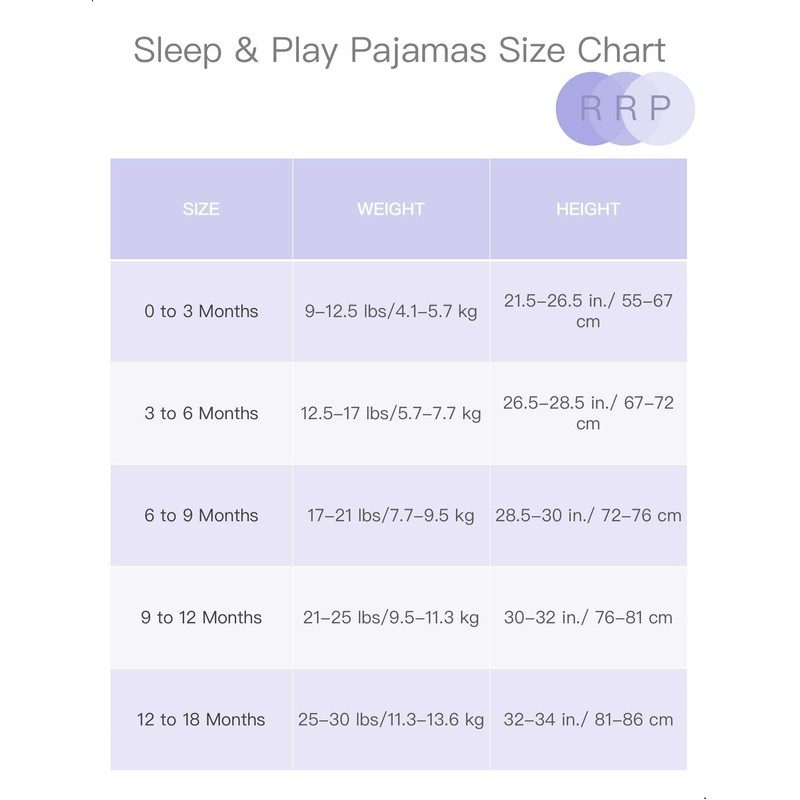The width and height of the screenshot is (800, 800).
Task: Click the 21.5–26.5 in. height cell
Action: click(588, 311)
